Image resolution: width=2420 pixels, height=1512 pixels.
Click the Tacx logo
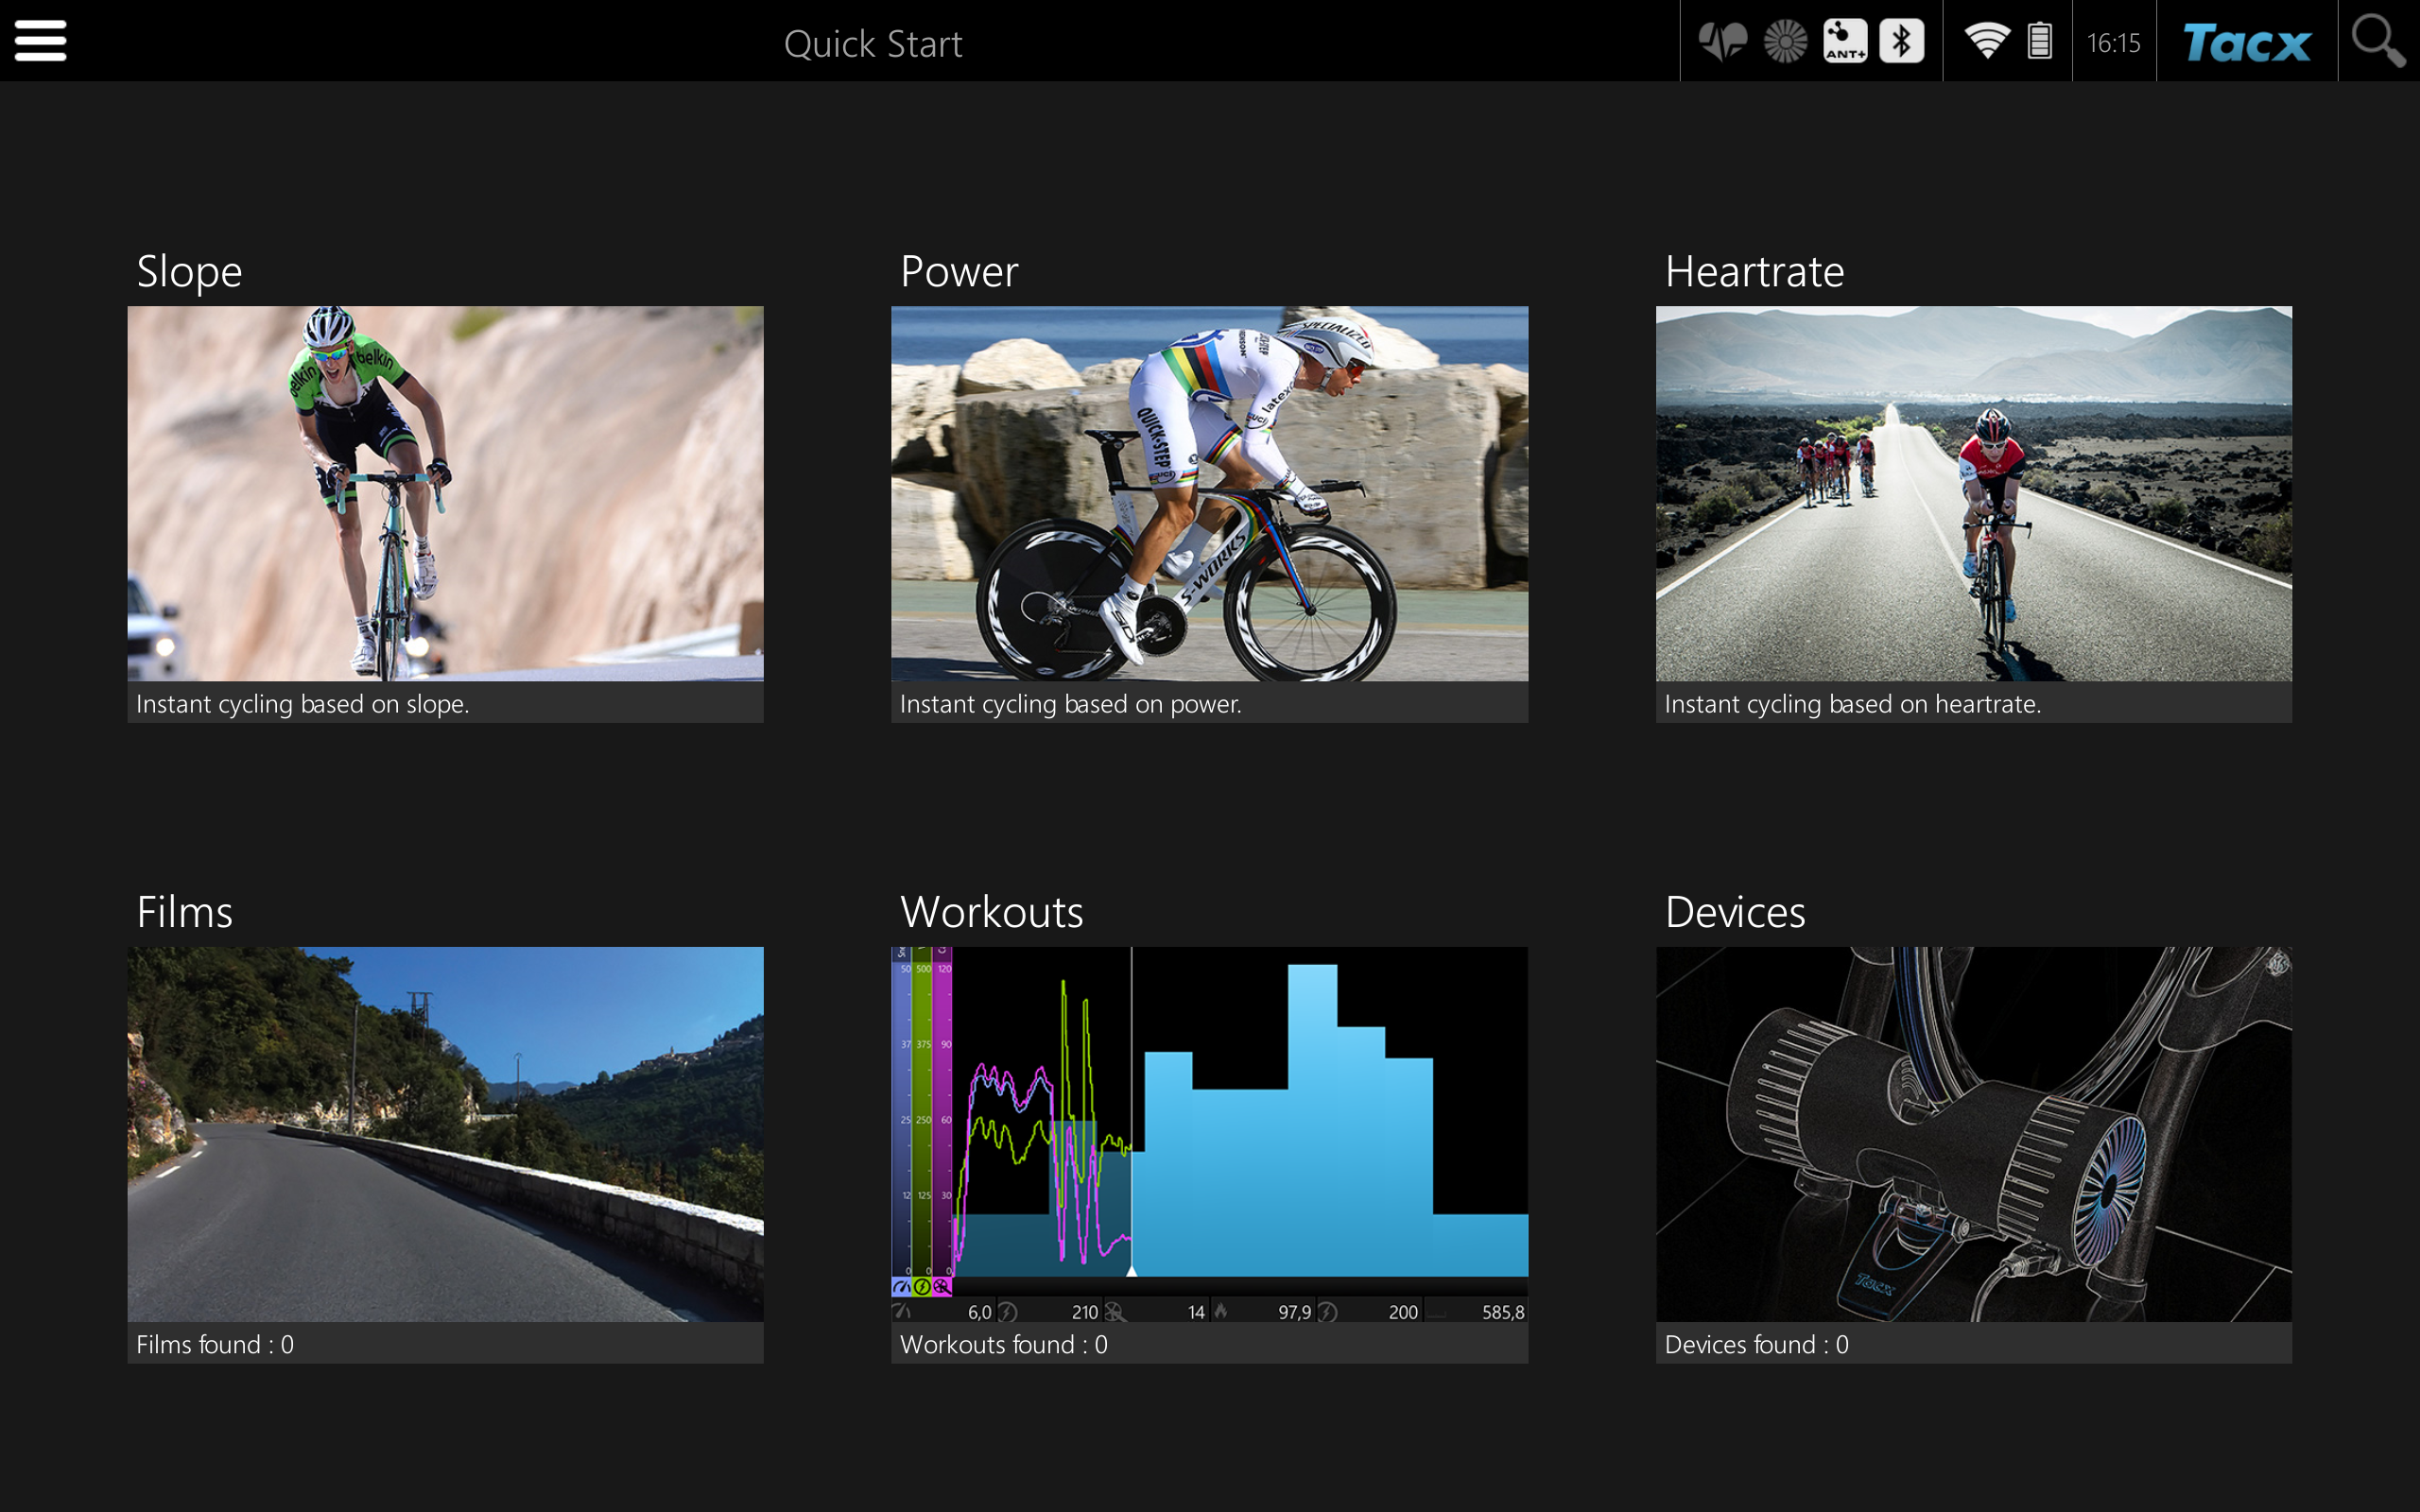(x=2246, y=42)
